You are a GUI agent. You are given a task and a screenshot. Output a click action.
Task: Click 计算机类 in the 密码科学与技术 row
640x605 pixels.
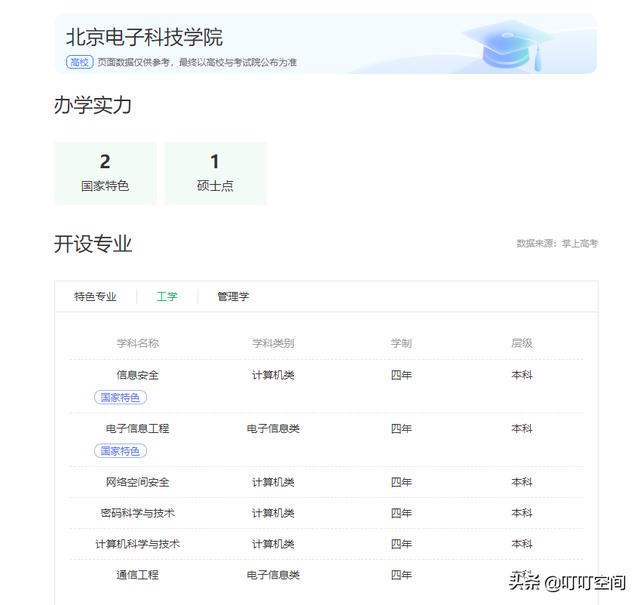(x=273, y=513)
